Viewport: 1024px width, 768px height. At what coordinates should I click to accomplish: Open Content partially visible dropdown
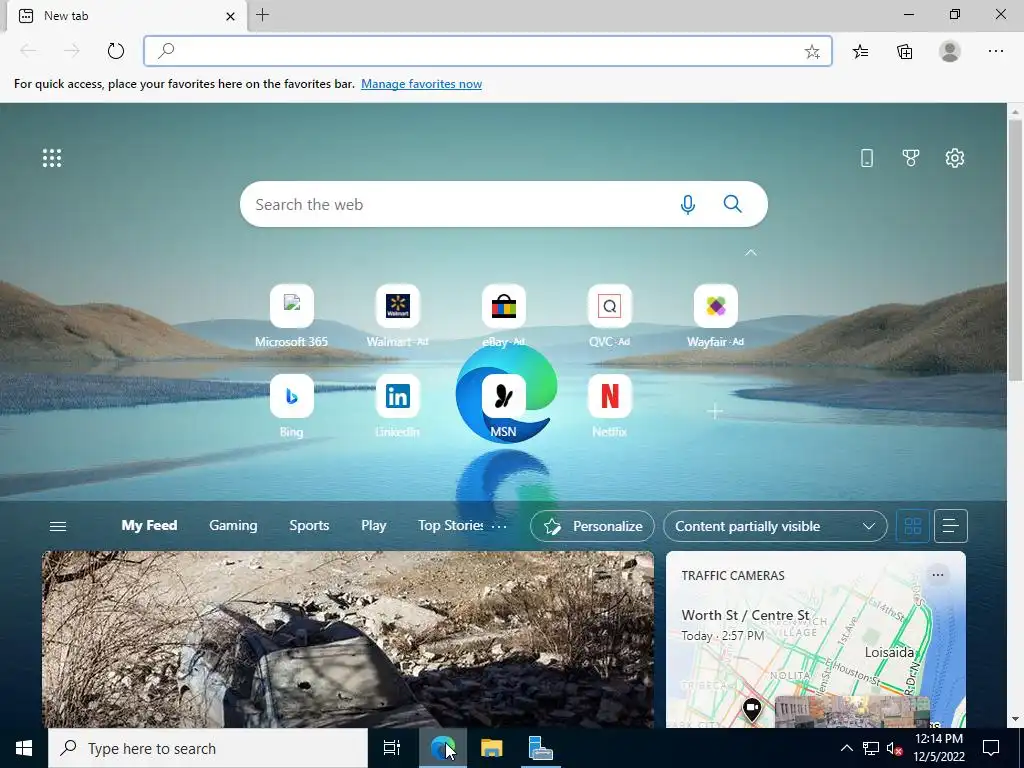(775, 526)
